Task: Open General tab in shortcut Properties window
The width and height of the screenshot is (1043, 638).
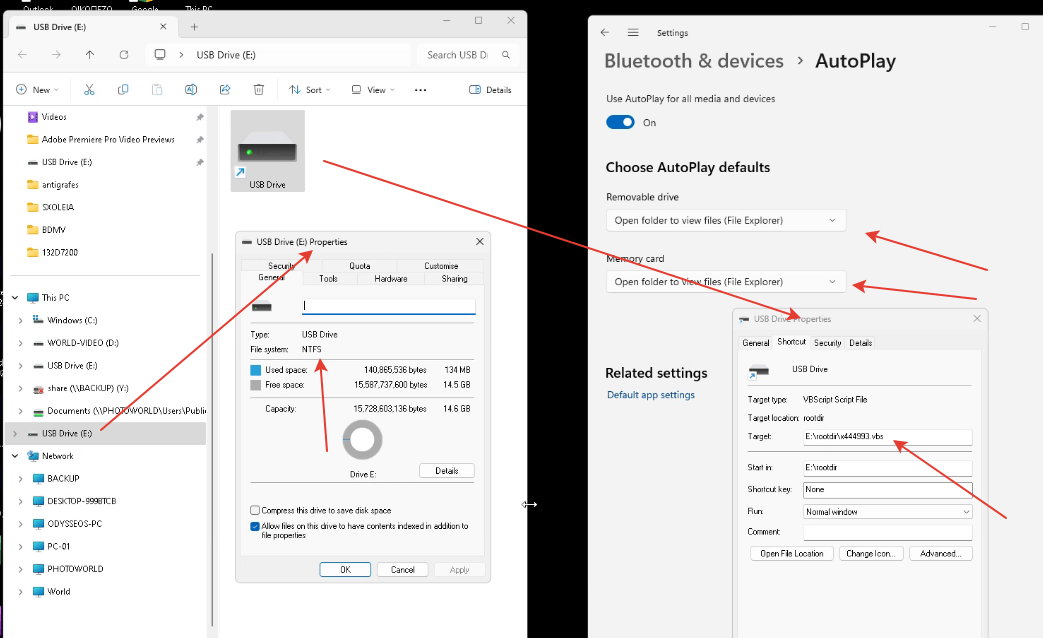Action: 756,343
